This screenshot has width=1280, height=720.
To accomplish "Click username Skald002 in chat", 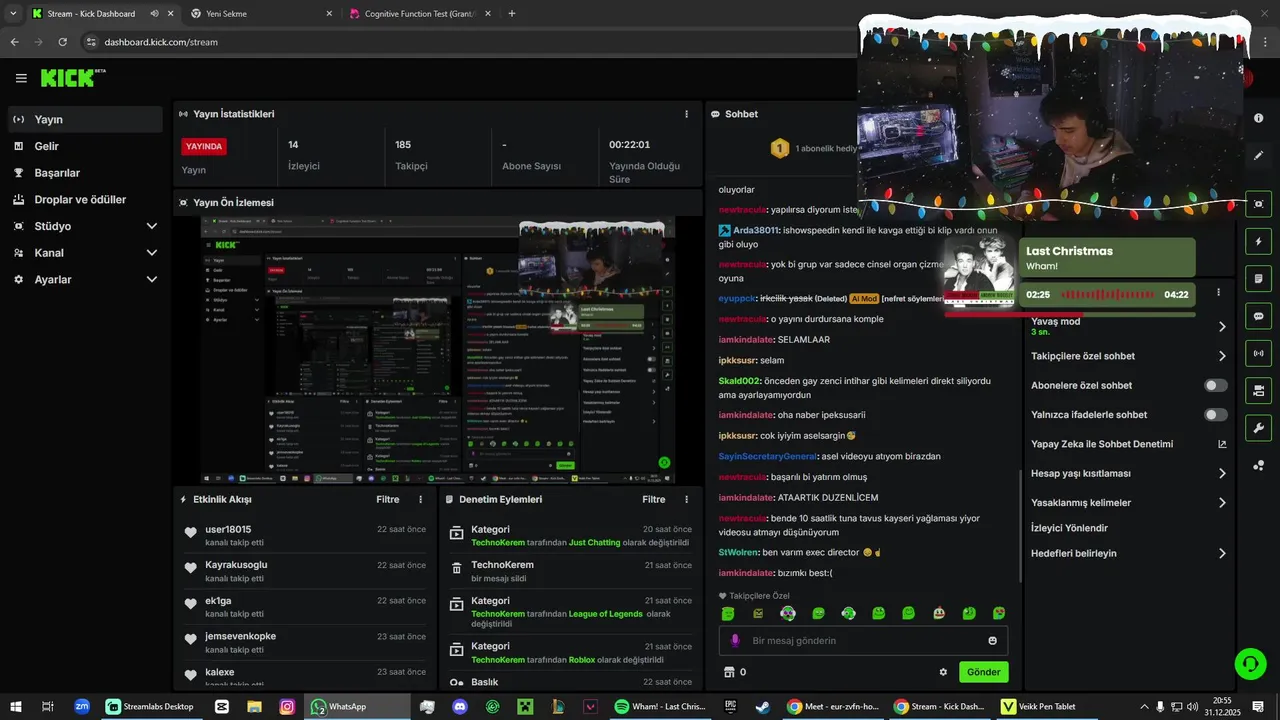I will 739,381.
